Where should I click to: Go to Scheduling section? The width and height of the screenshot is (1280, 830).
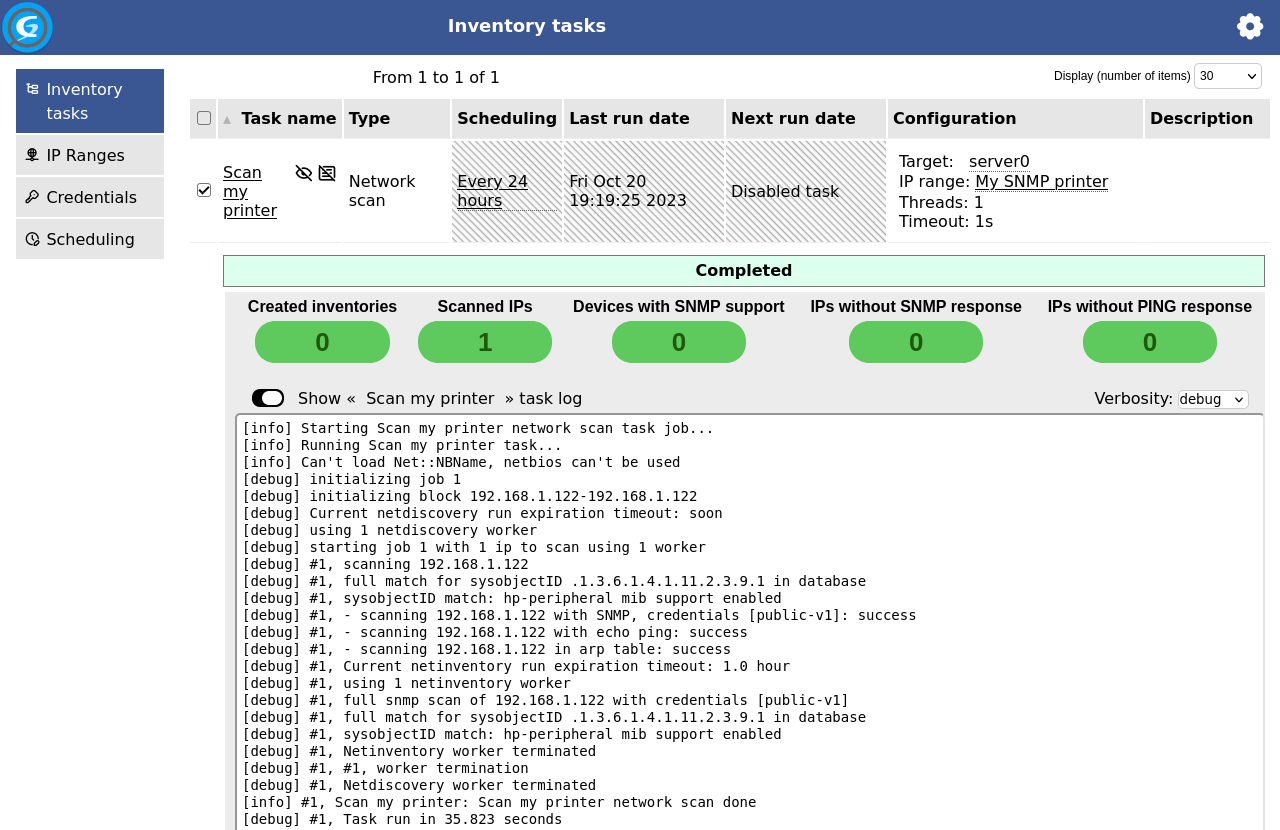pyautogui.click(x=90, y=239)
